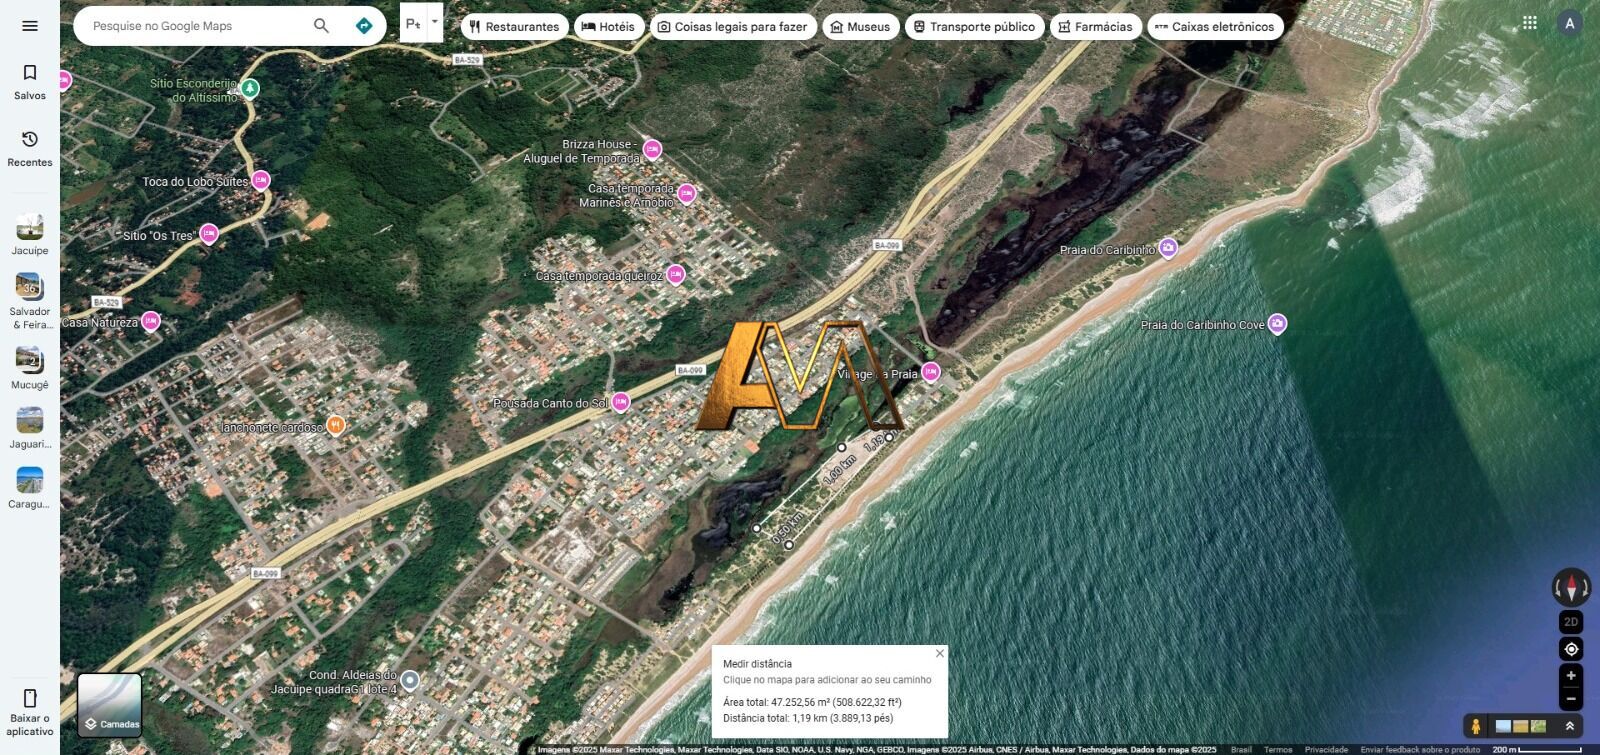Expand the imagery strip with chevrons
This screenshot has height=755, width=1600.
(1569, 726)
